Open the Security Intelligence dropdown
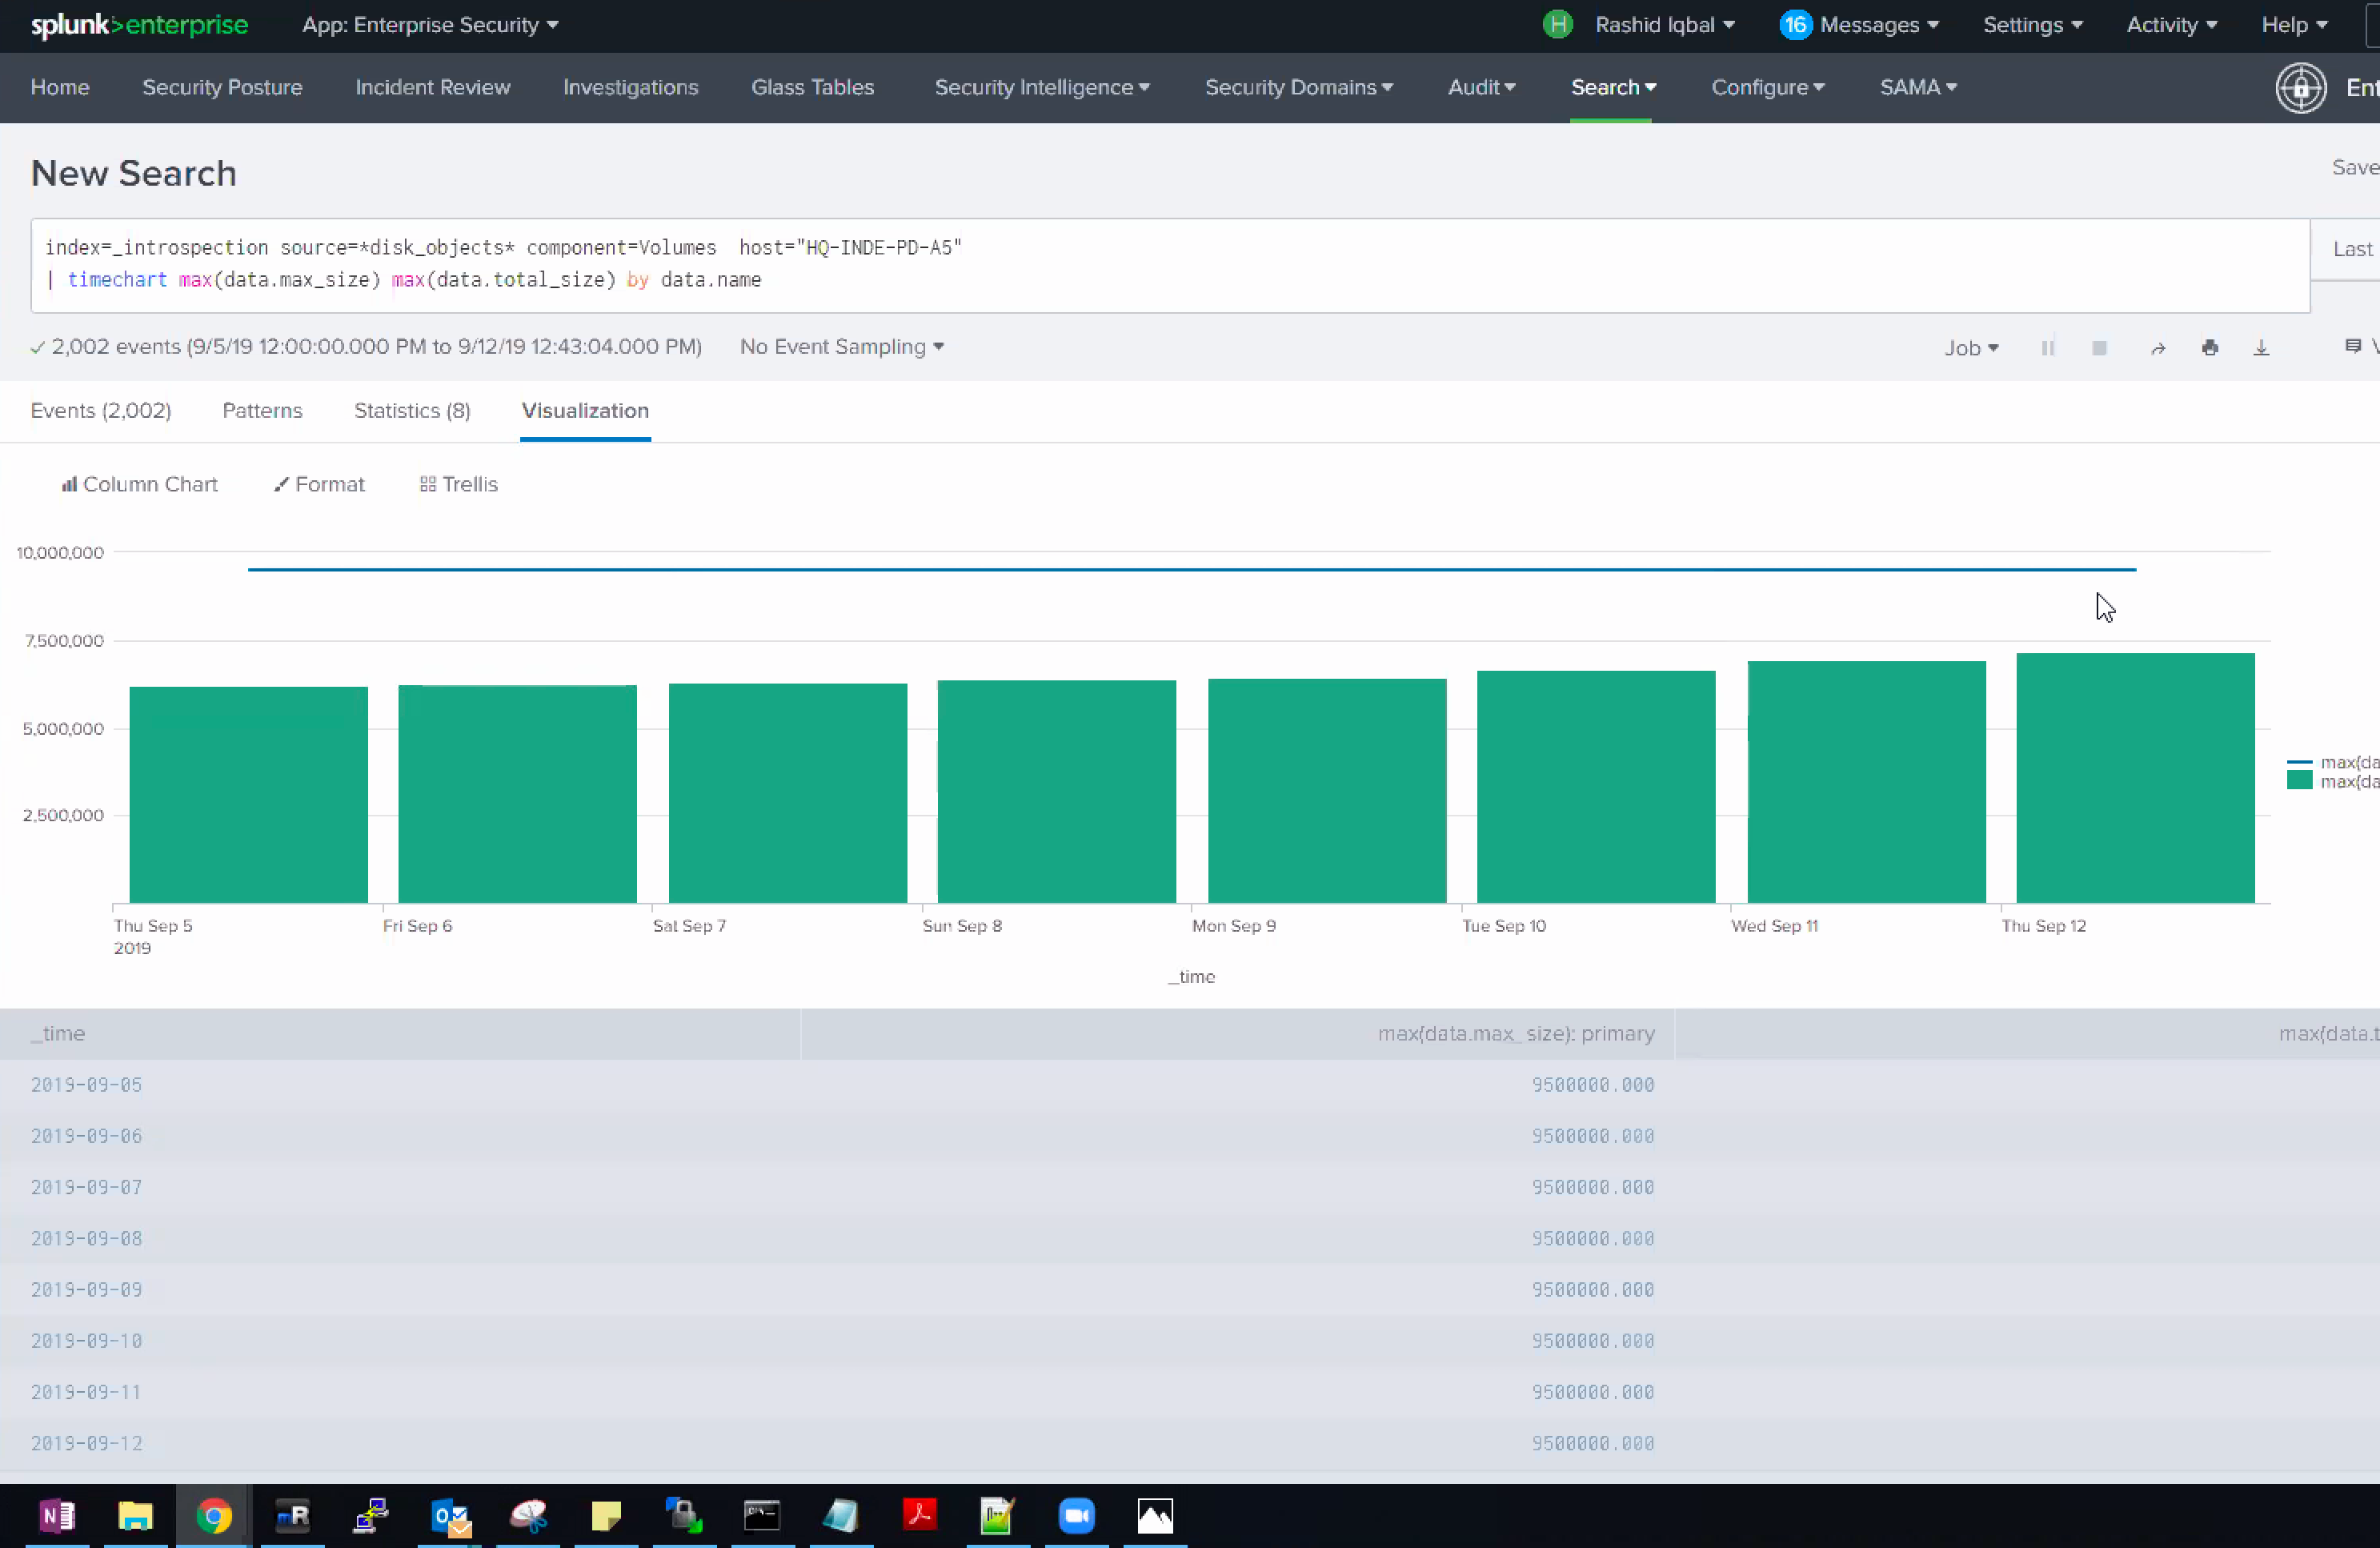 tap(1042, 88)
